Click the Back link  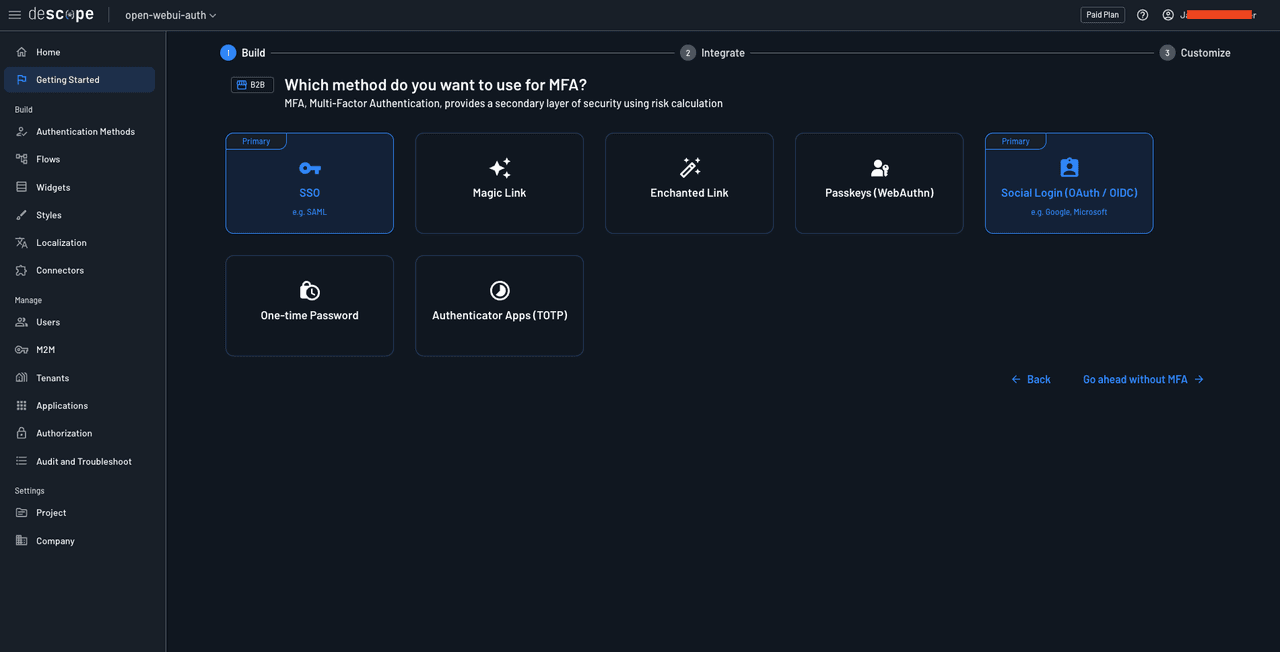1031,379
